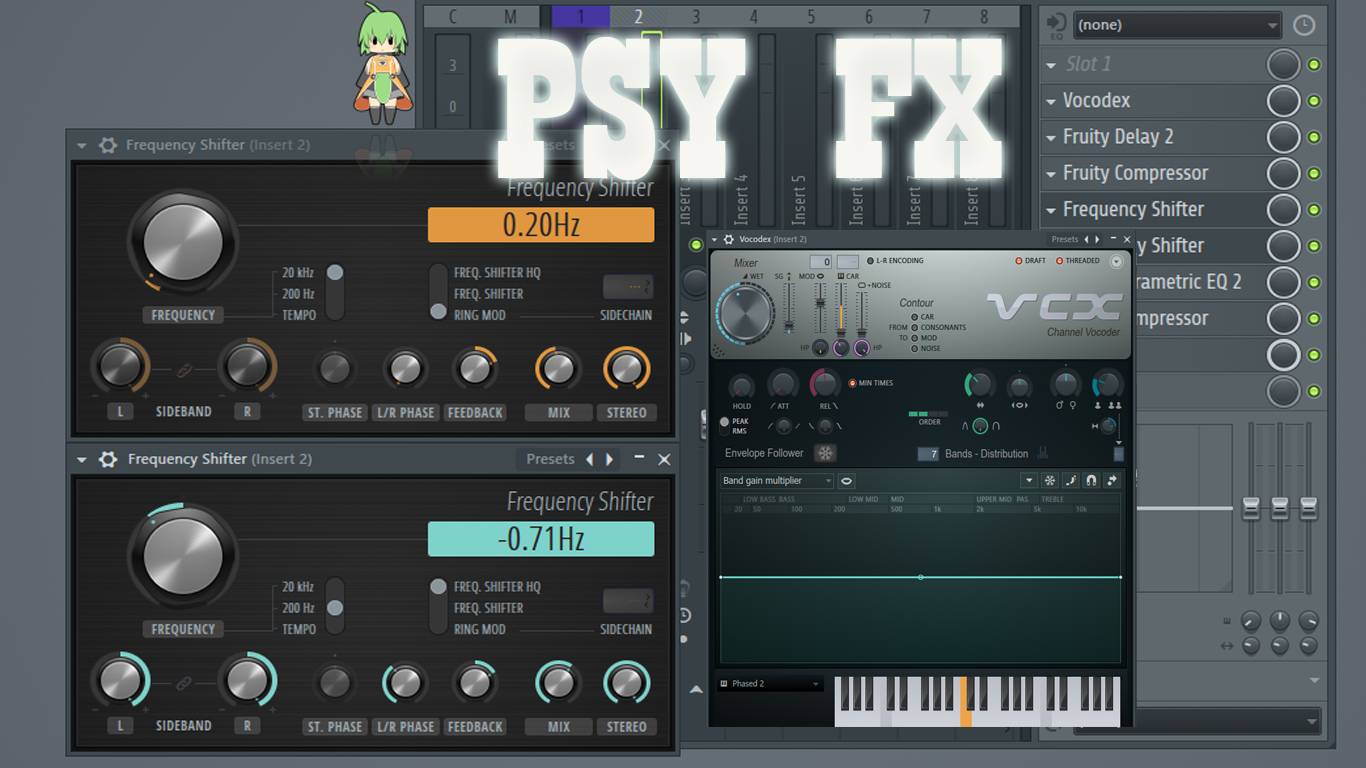
Task: Click 0.20Hz frequency display
Action: [541, 225]
